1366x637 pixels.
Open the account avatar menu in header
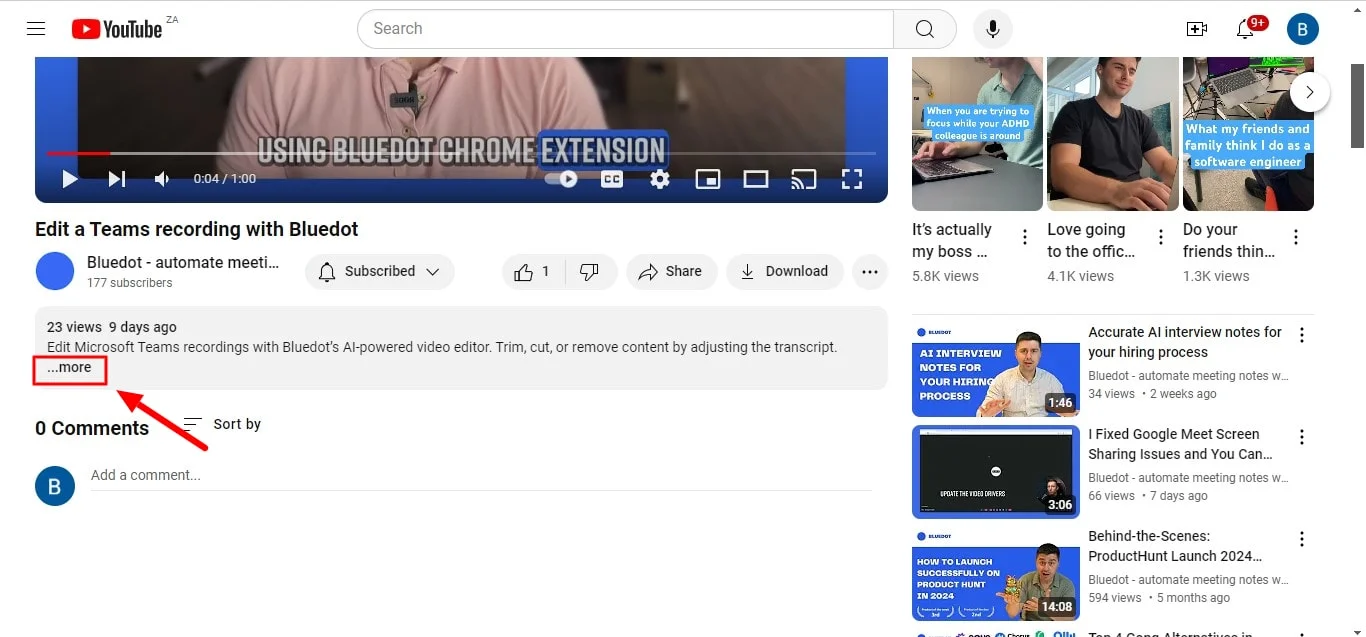click(x=1303, y=29)
